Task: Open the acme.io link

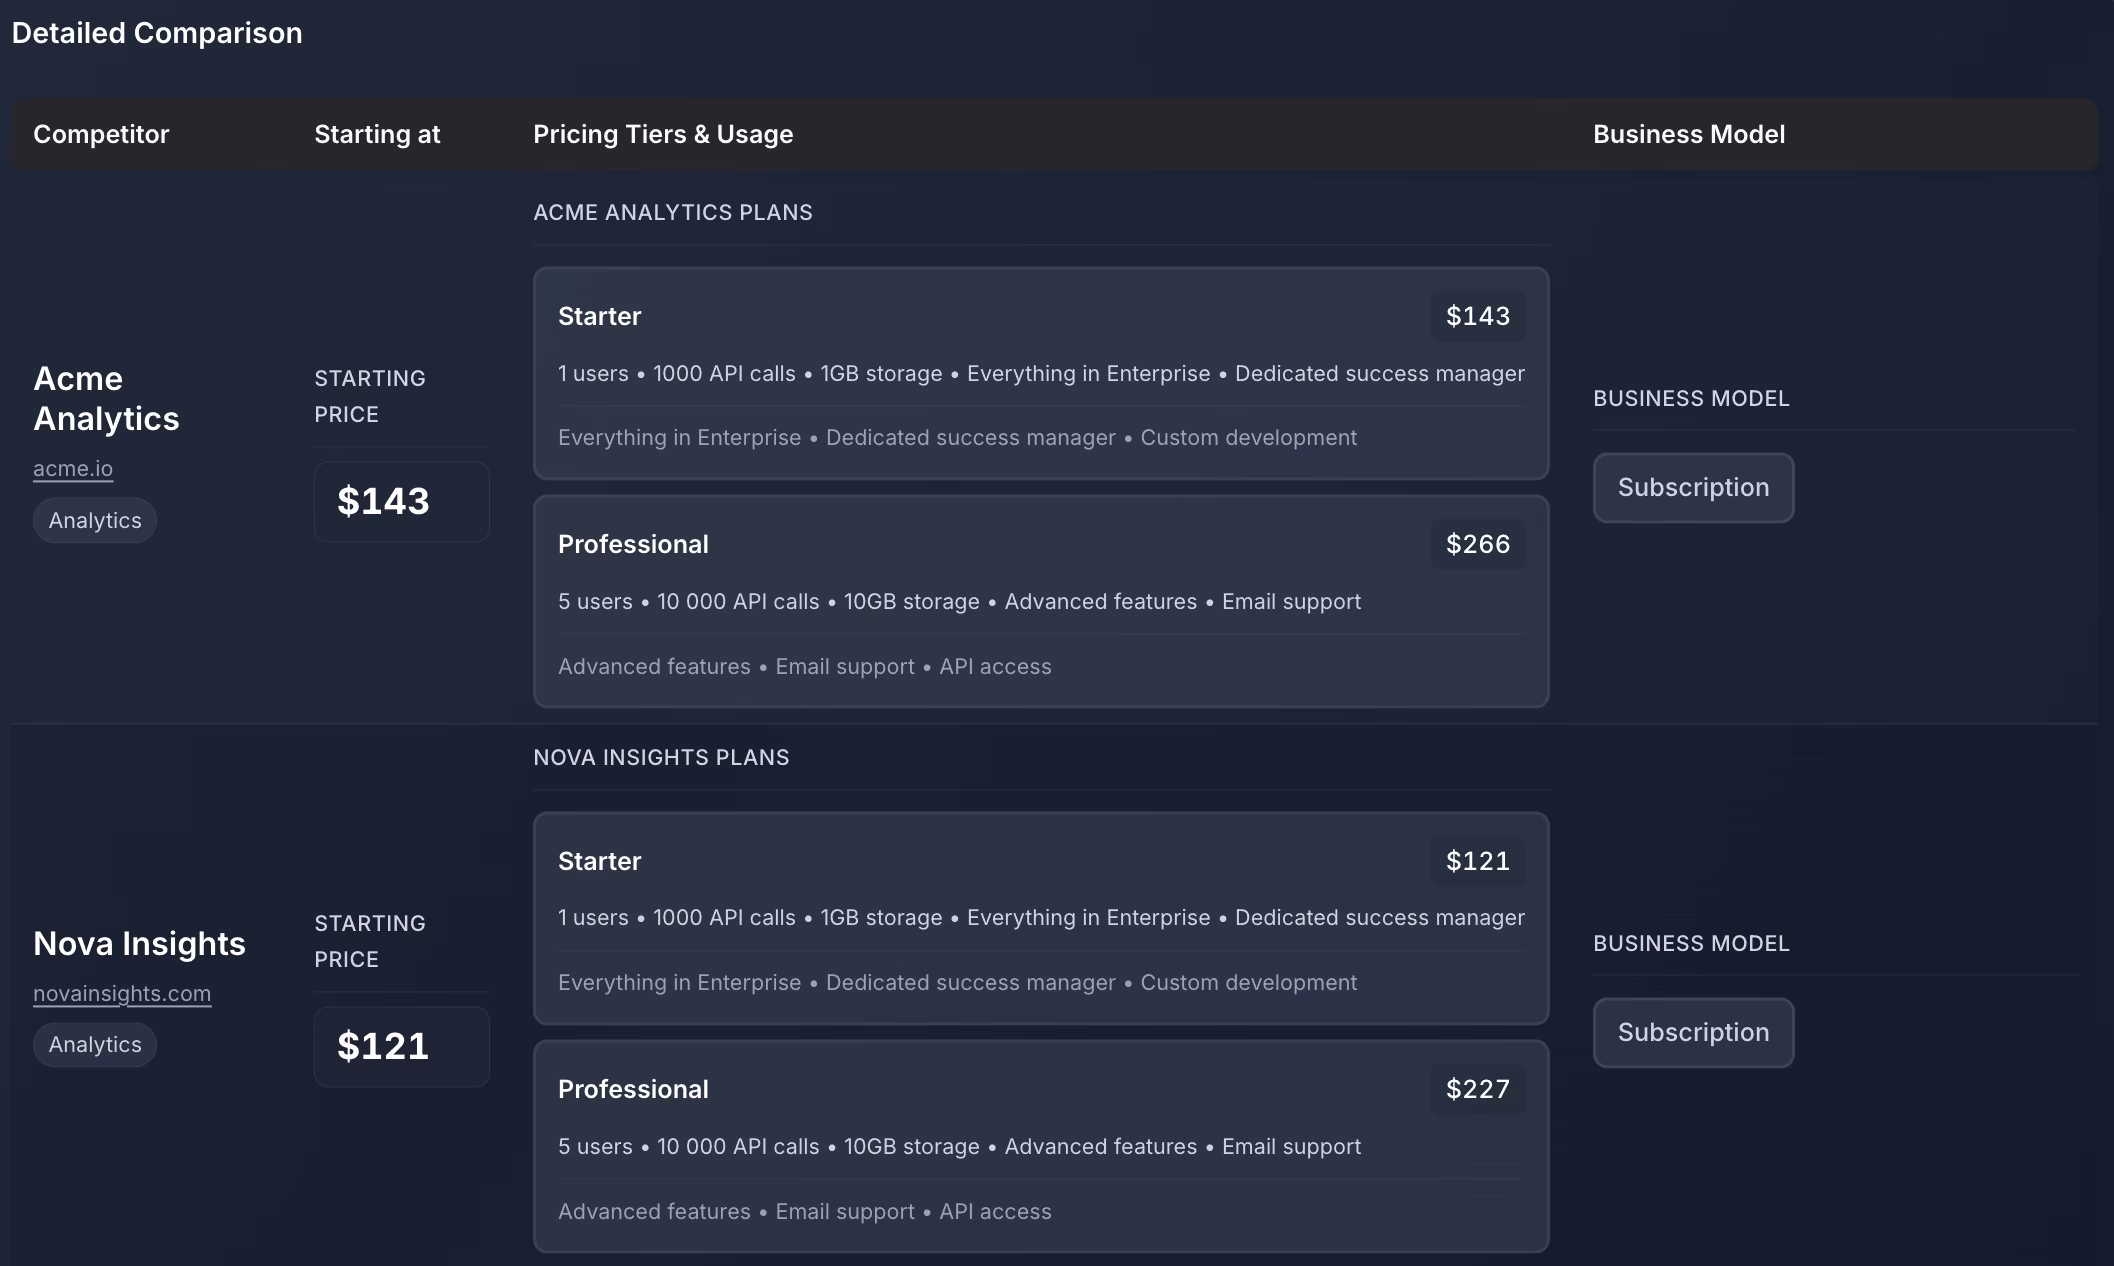Action: (73, 468)
